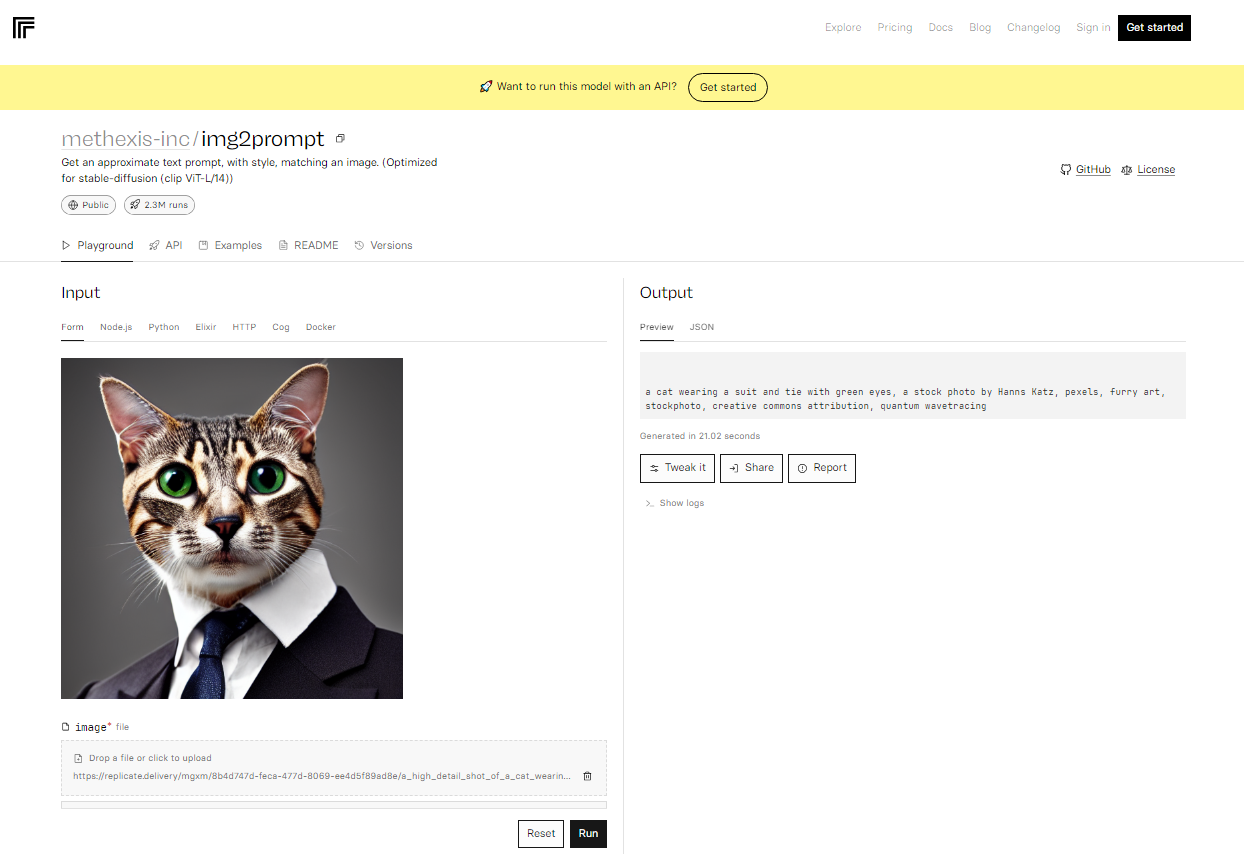Open the methexis-inc owner link
1244x854 pixels.
coord(125,139)
